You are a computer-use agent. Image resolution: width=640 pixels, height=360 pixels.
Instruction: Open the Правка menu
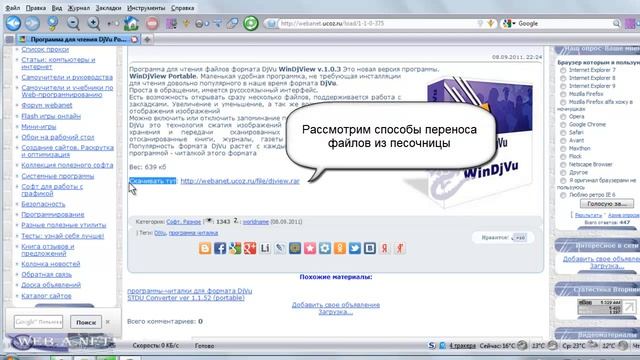(36, 8)
